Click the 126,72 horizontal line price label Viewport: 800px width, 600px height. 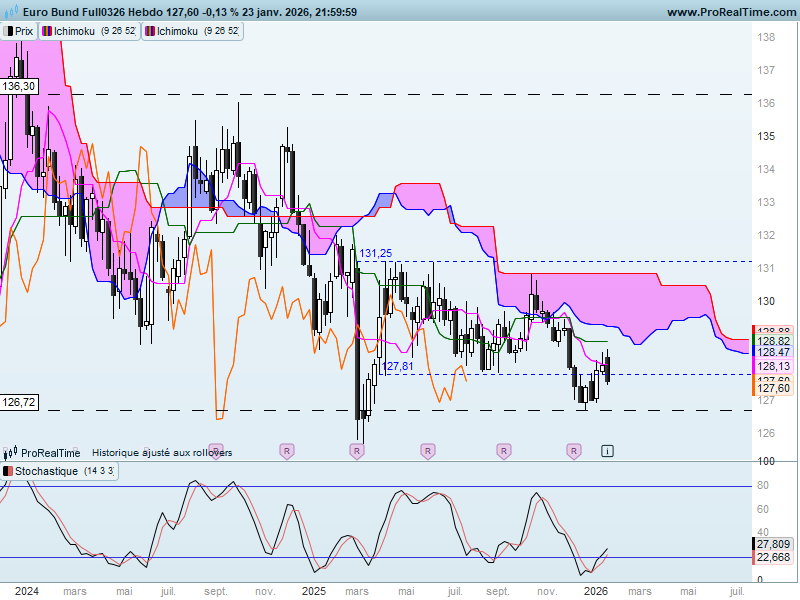tap(19, 403)
